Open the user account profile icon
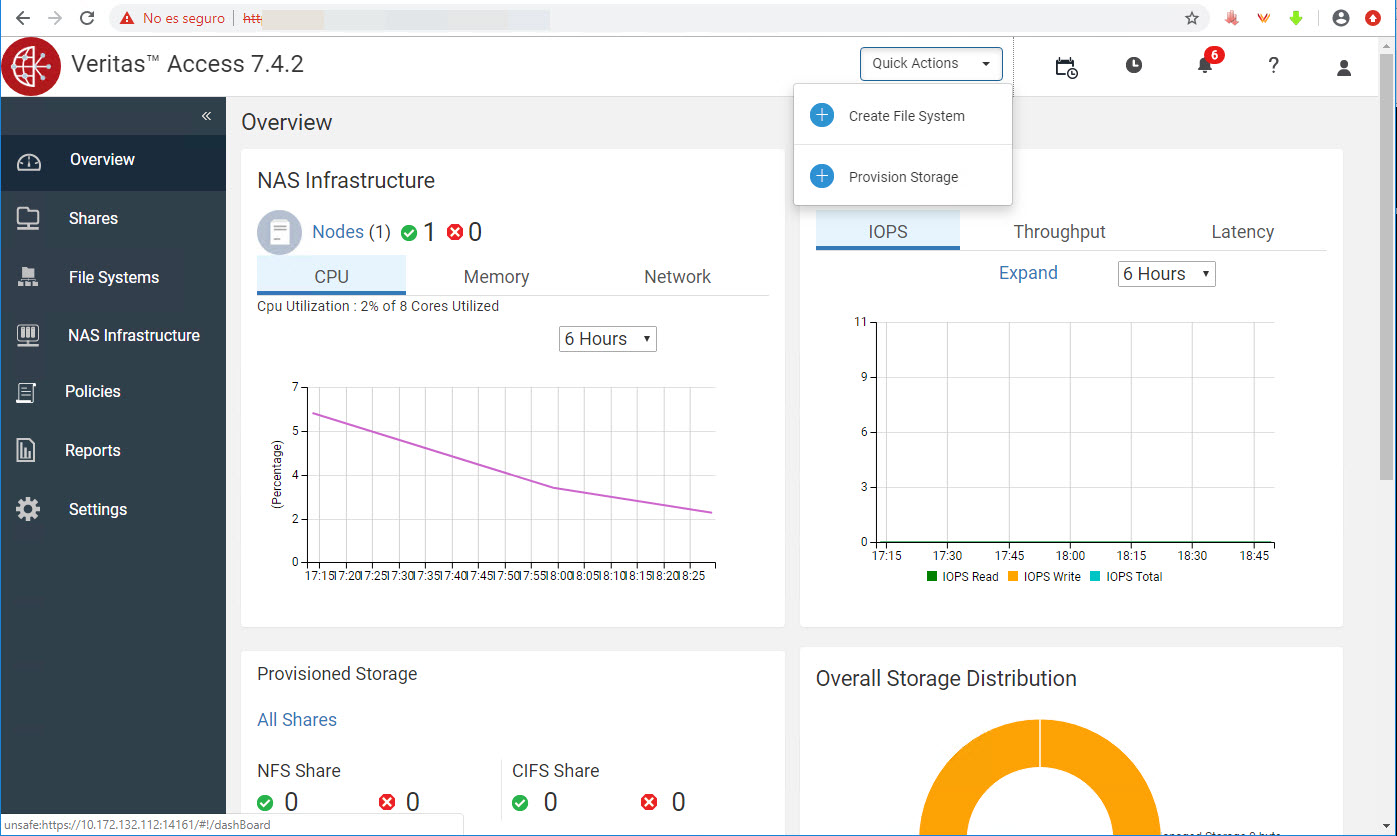The width and height of the screenshot is (1397, 836). pos(1343,67)
